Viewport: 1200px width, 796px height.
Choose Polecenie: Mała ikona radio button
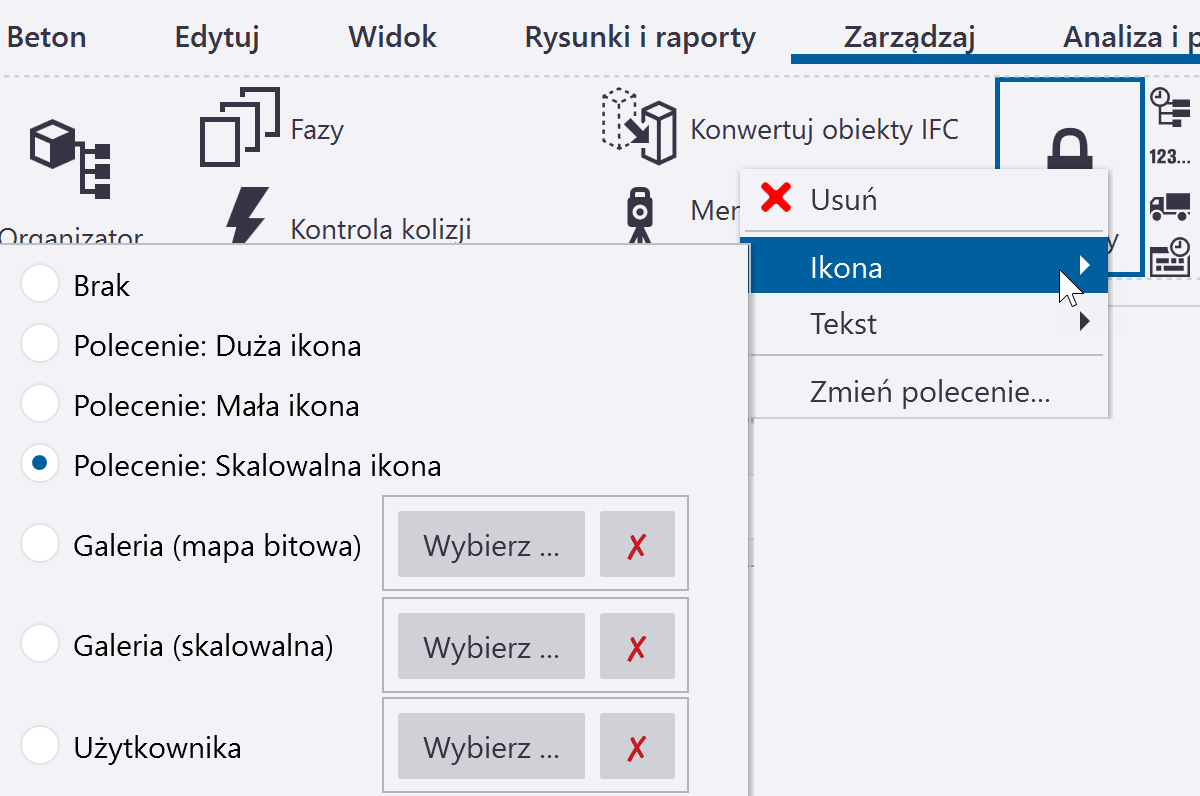(x=40, y=406)
